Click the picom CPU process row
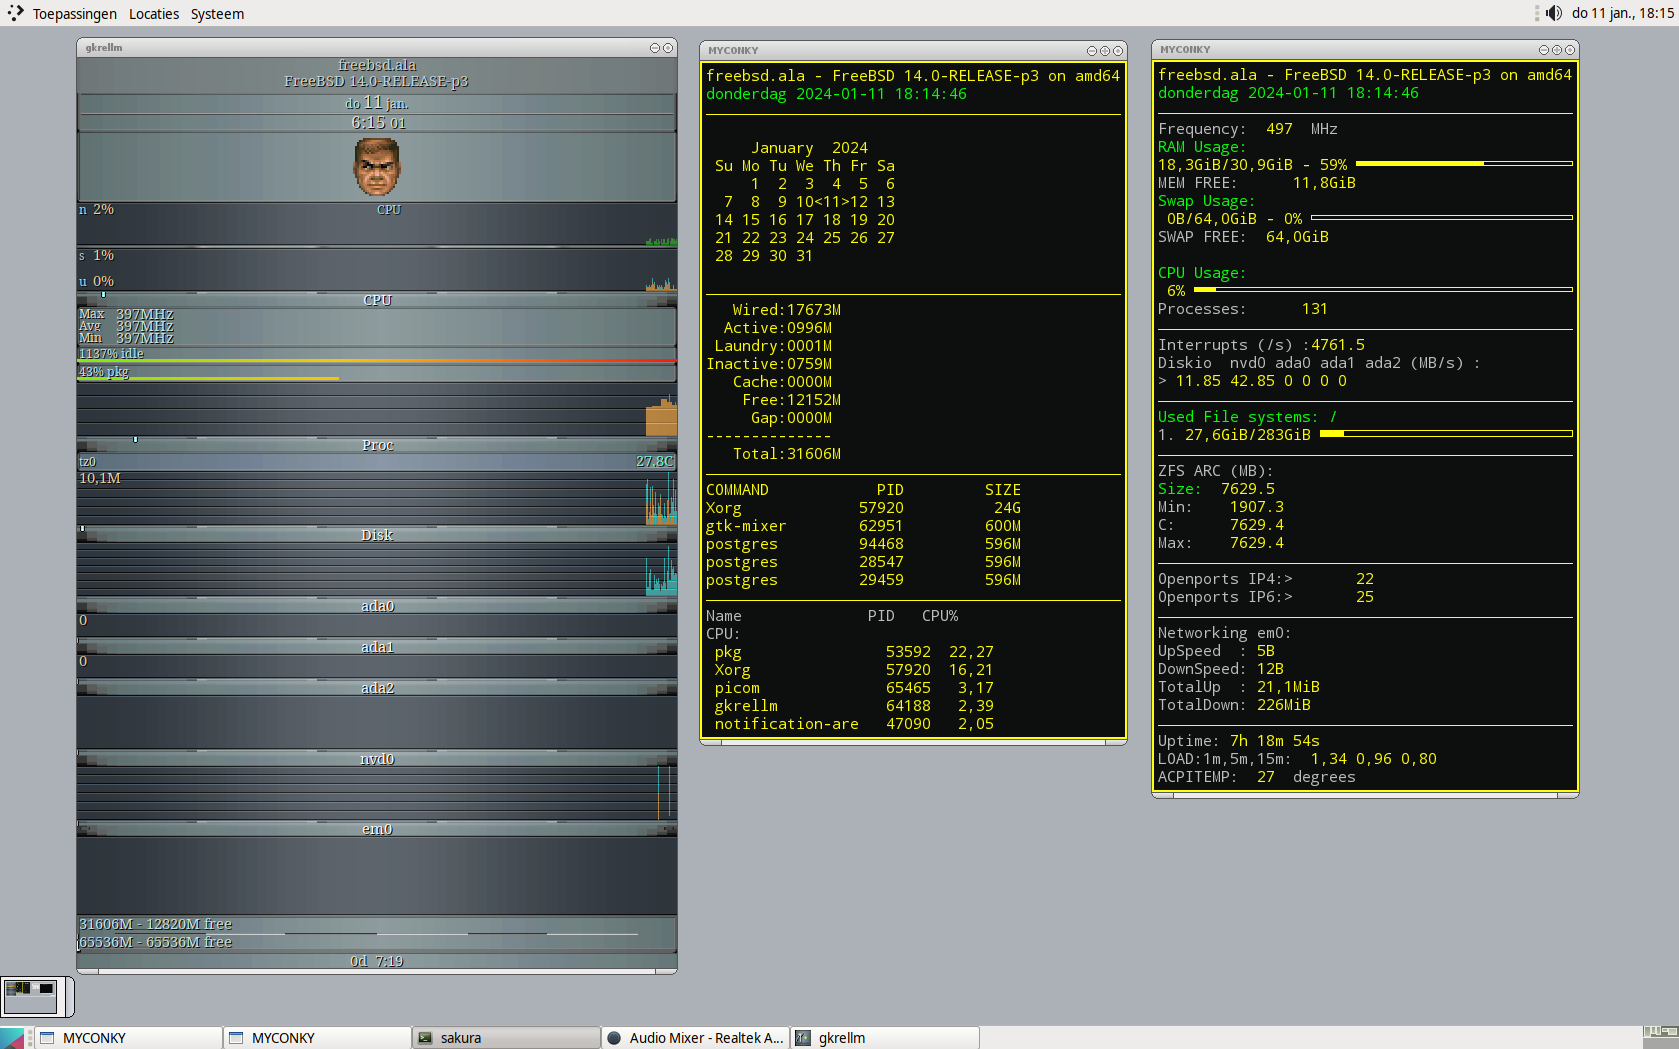 click(x=854, y=688)
